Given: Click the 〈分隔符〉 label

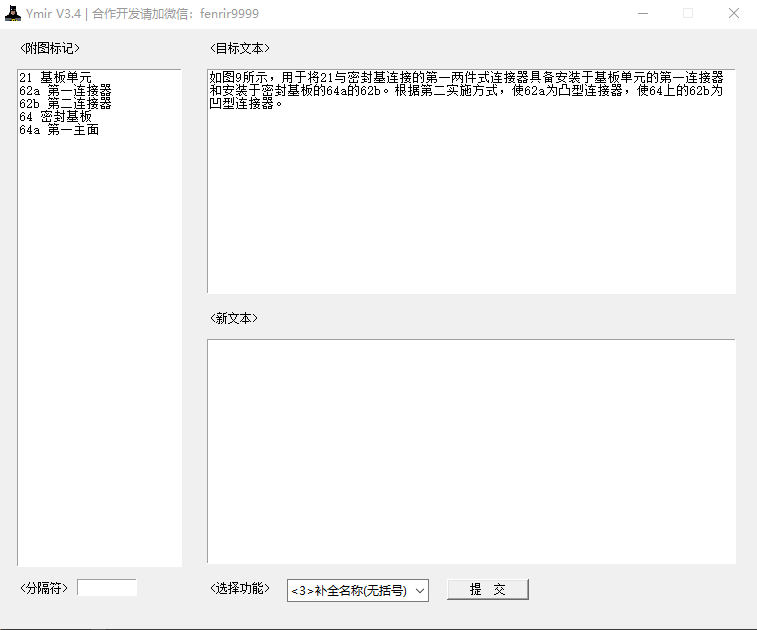Looking at the screenshot, I should 44,588.
